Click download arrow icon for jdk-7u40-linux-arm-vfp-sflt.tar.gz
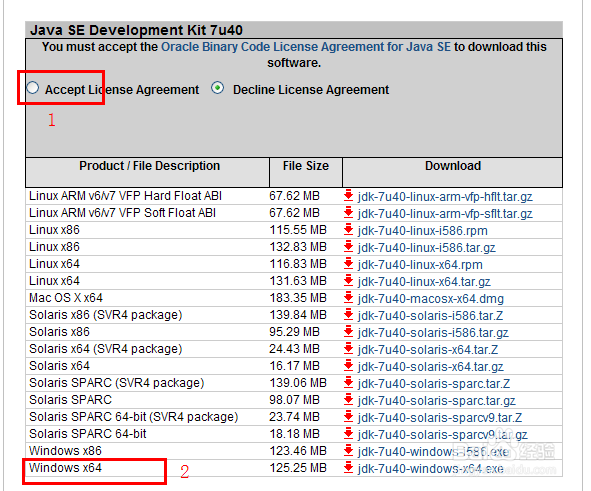The image size is (591, 491). [349, 213]
